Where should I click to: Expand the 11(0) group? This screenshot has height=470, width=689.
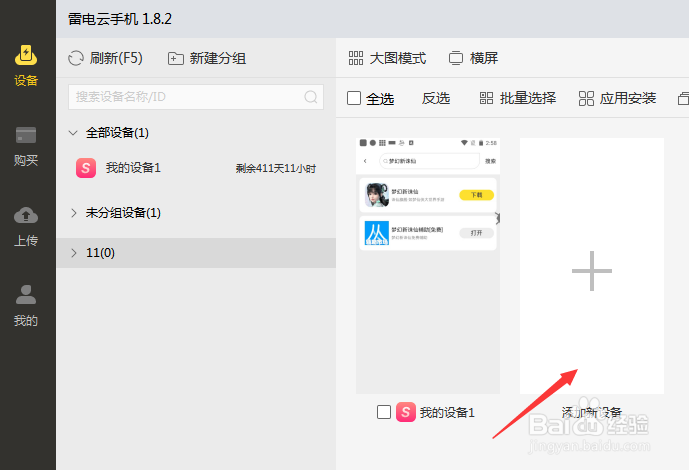[73, 253]
